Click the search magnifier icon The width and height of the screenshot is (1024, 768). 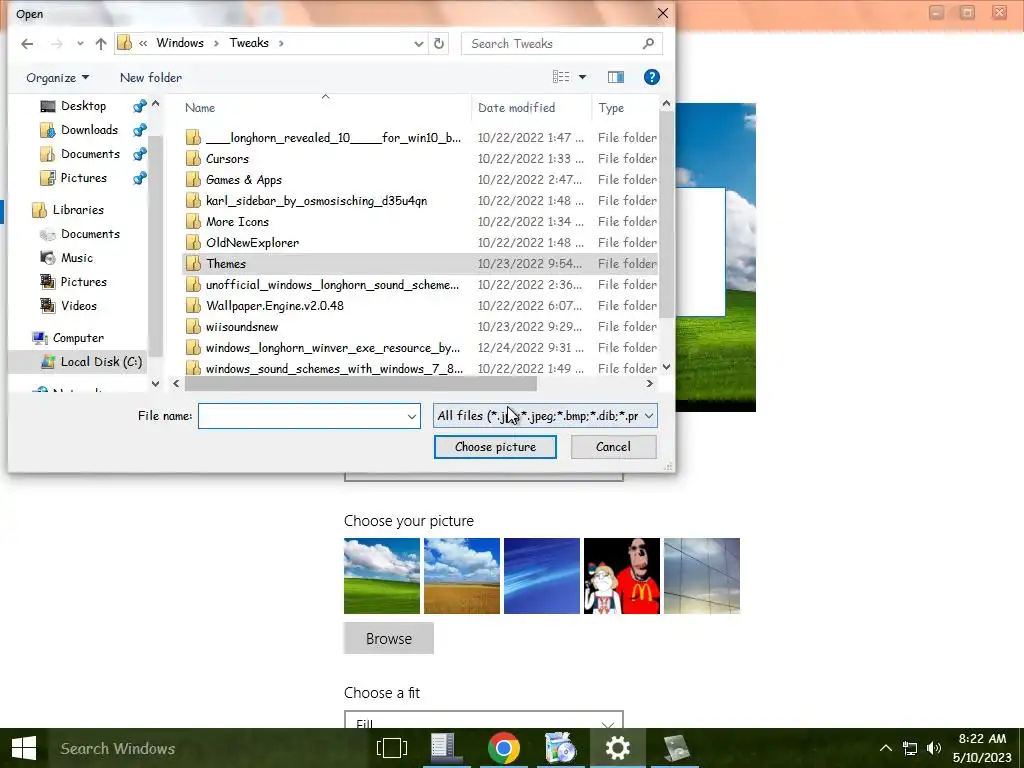click(x=648, y=44)
